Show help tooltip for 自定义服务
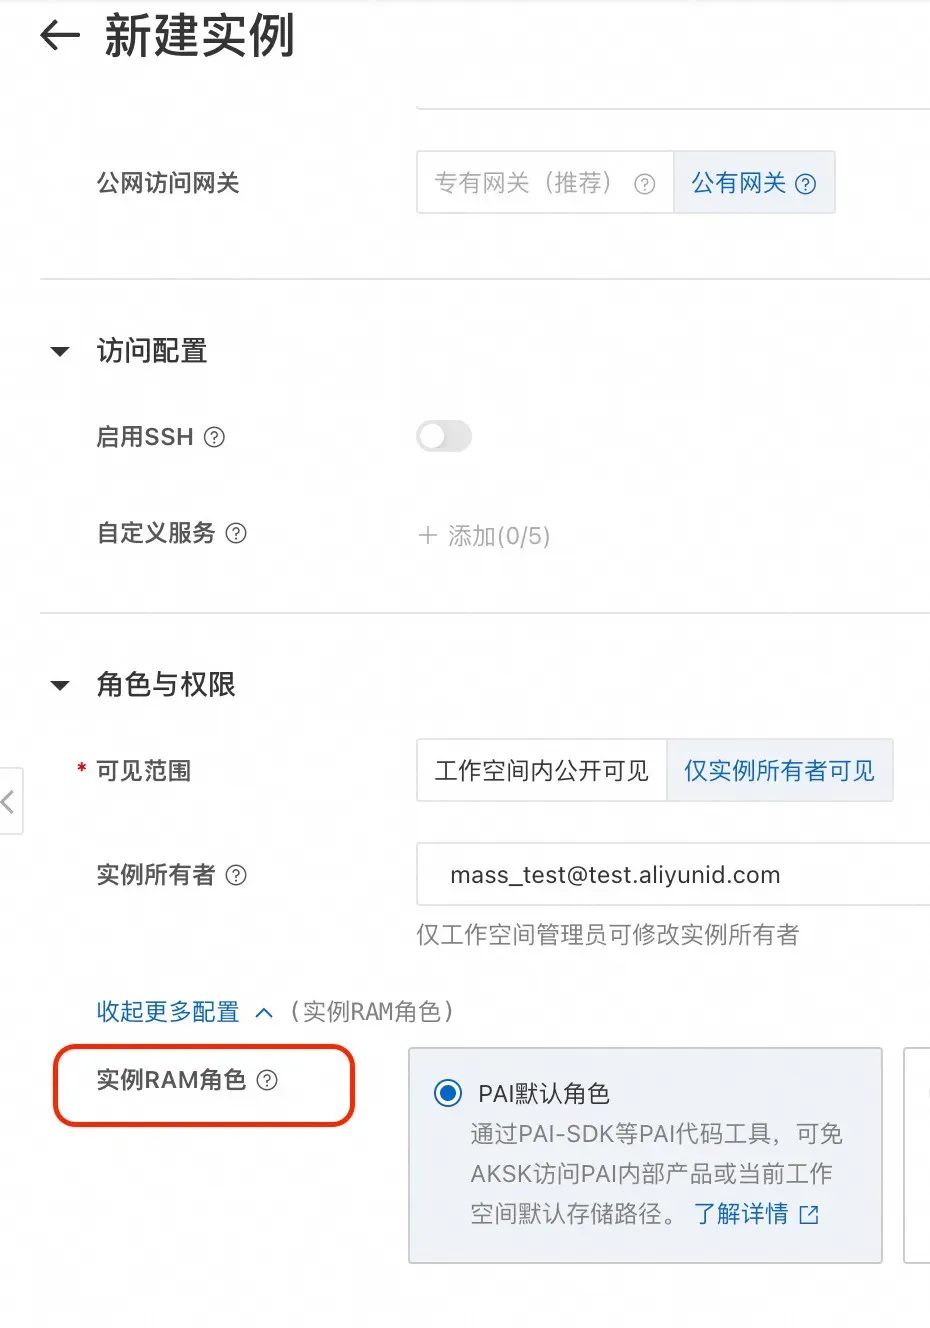Screen dimensions: 930x1328 [236, 533]
